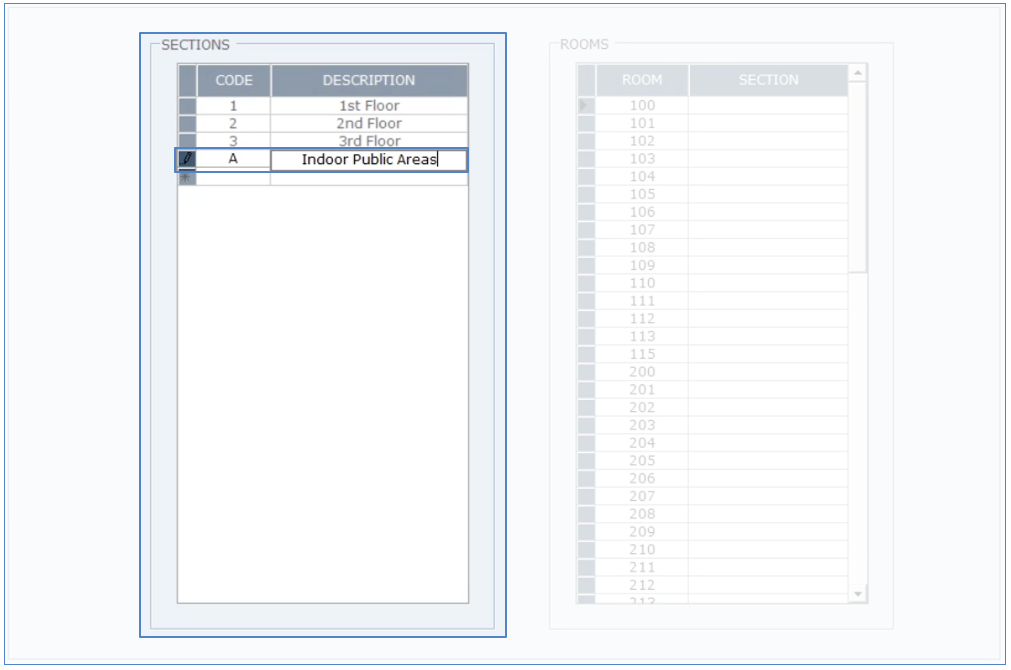Click the ROOM column header
Viewport: 1011px width, 670px height.
pyautogui.click(x=642, y=80)
